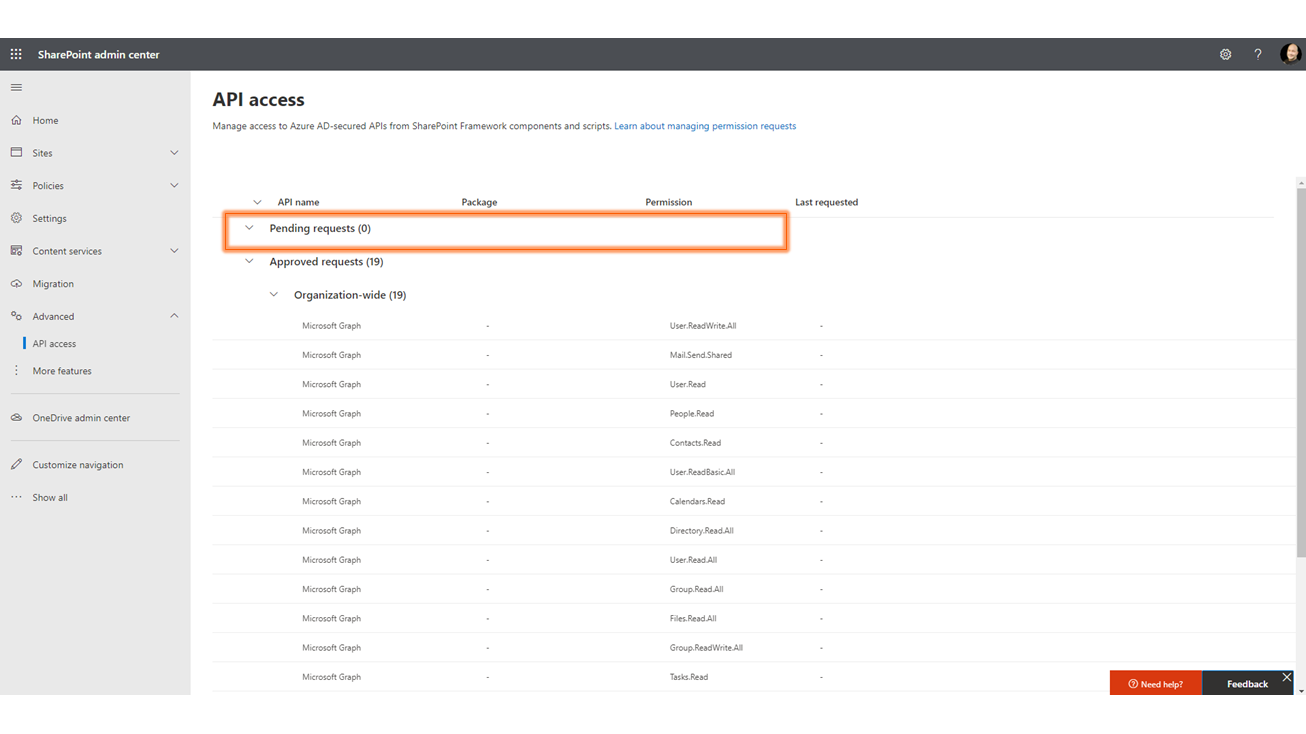Collapse the Approved requests group
1306x734 pixels.
pyautogui.click(x=249, y=262)
